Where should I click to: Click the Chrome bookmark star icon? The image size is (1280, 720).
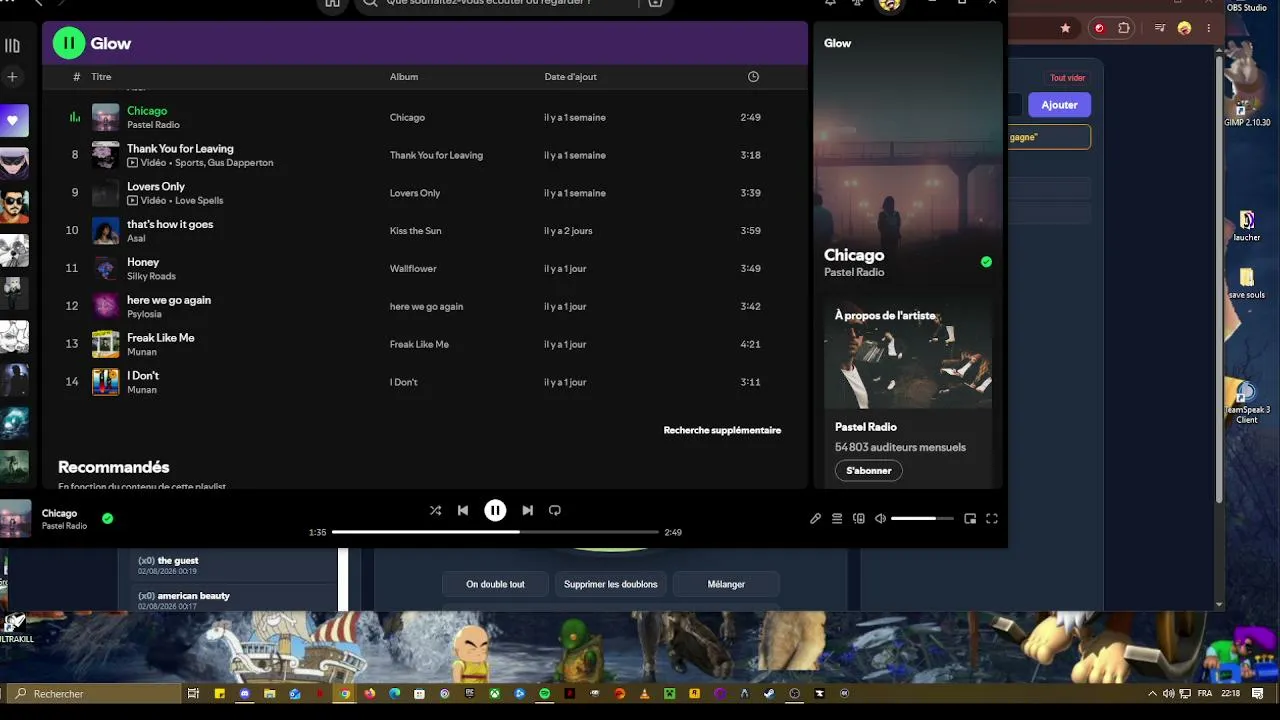(1066, 28)
